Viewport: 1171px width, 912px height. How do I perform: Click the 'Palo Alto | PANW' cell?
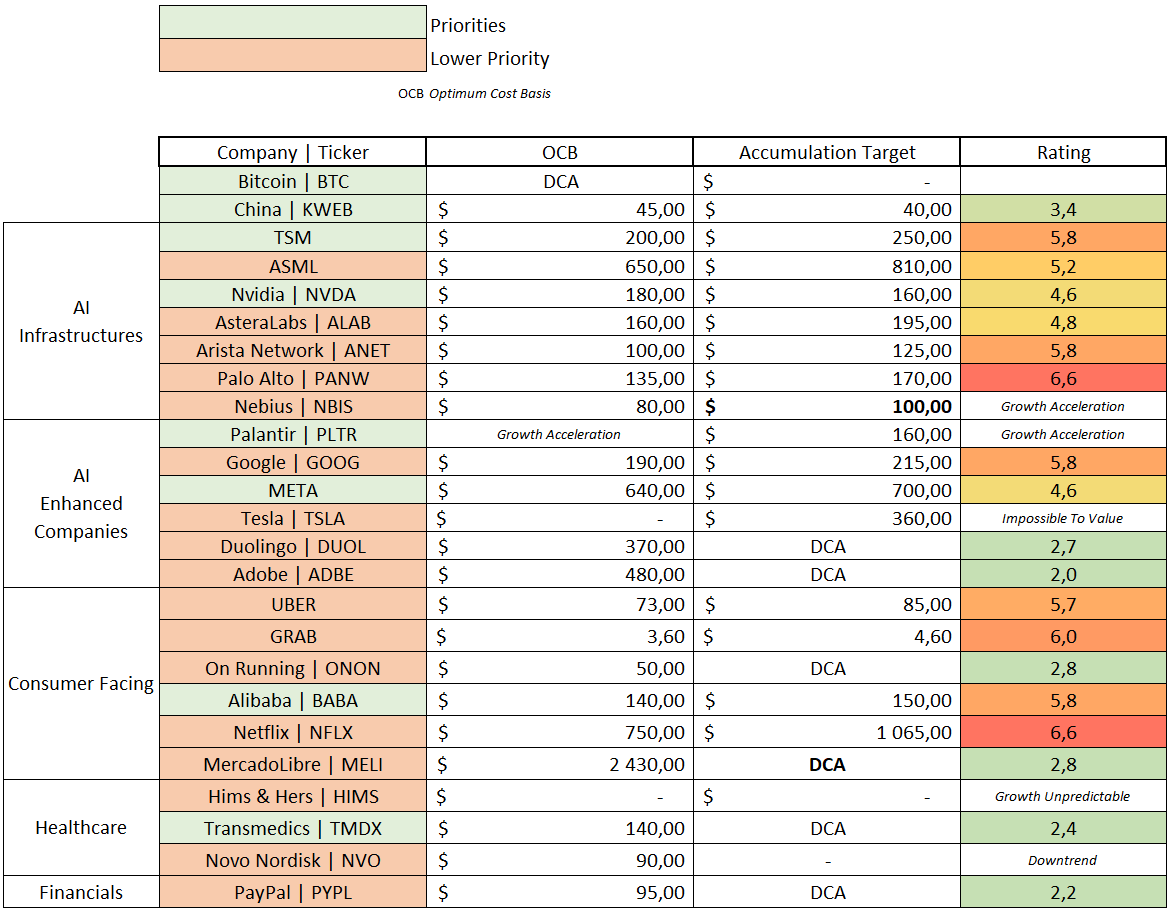pyautogui.click(x=293, y=378)
